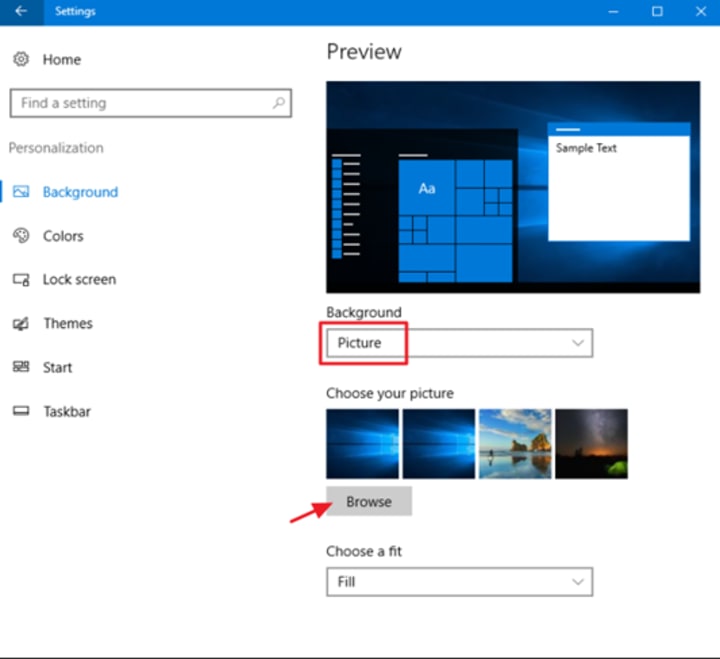
Task: Click the Taskbar icon in sidebar
Action: click(21, 411)
